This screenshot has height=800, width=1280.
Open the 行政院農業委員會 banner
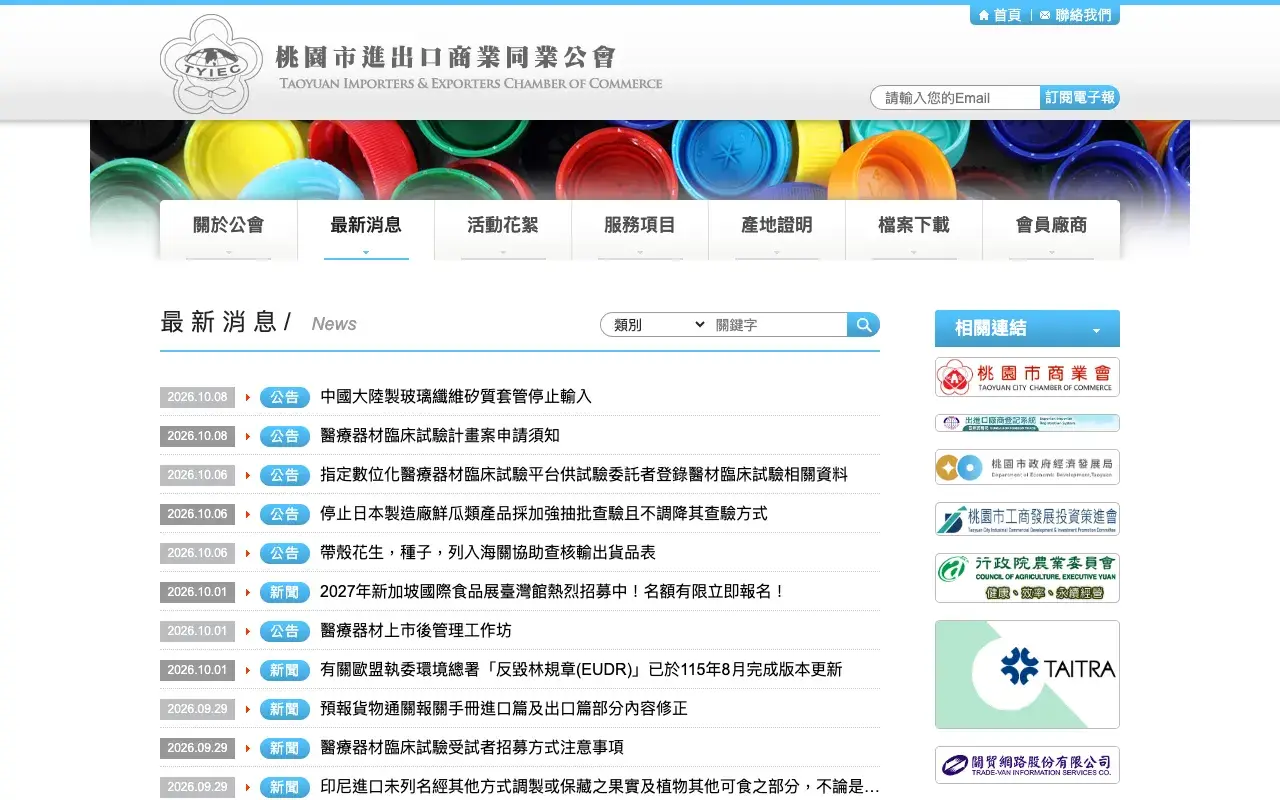pyautogui.click(x=1027, y=578)
